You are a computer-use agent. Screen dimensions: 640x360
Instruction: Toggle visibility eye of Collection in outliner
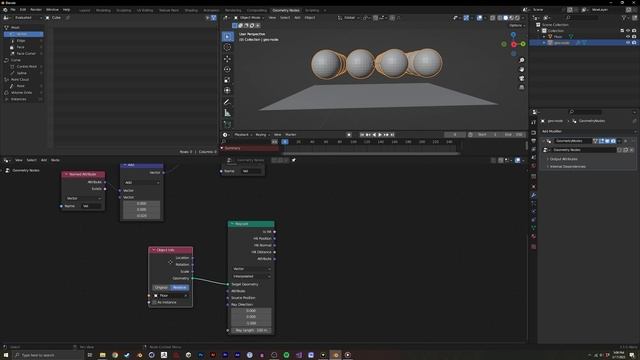click(x=628, y=31)
